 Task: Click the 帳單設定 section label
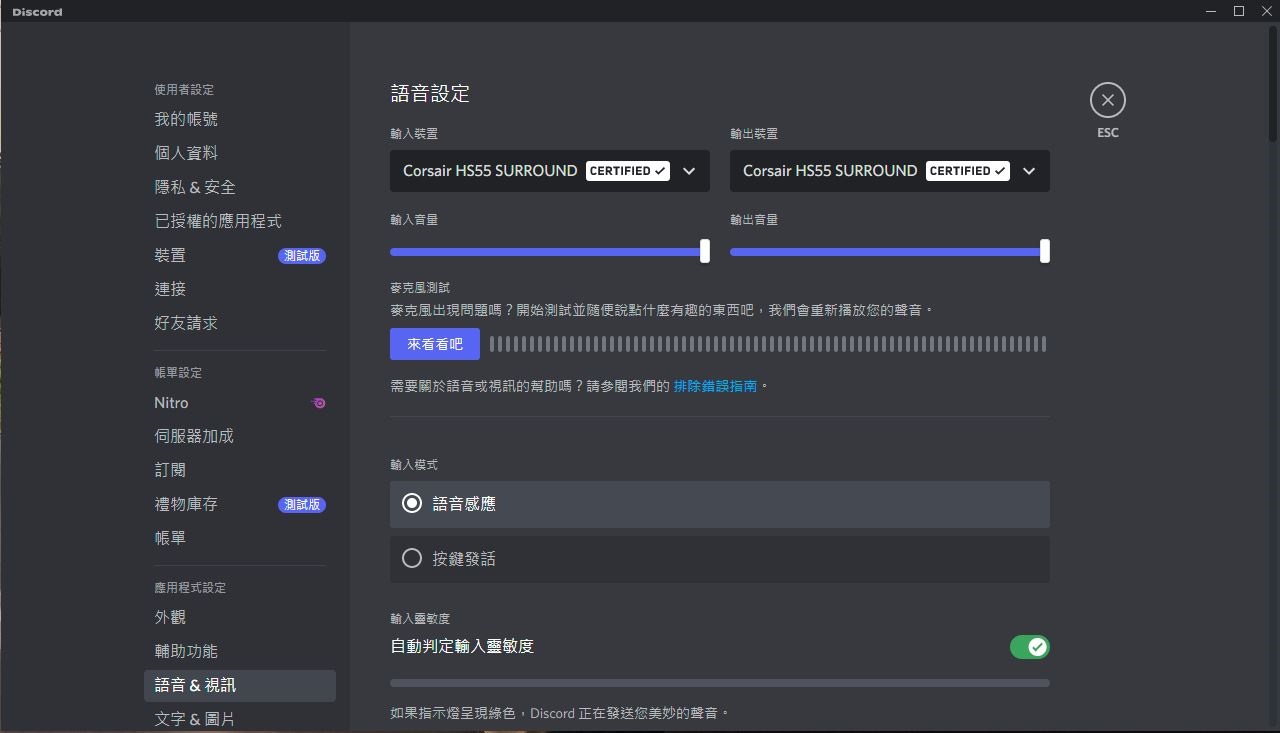coord(178,373)
